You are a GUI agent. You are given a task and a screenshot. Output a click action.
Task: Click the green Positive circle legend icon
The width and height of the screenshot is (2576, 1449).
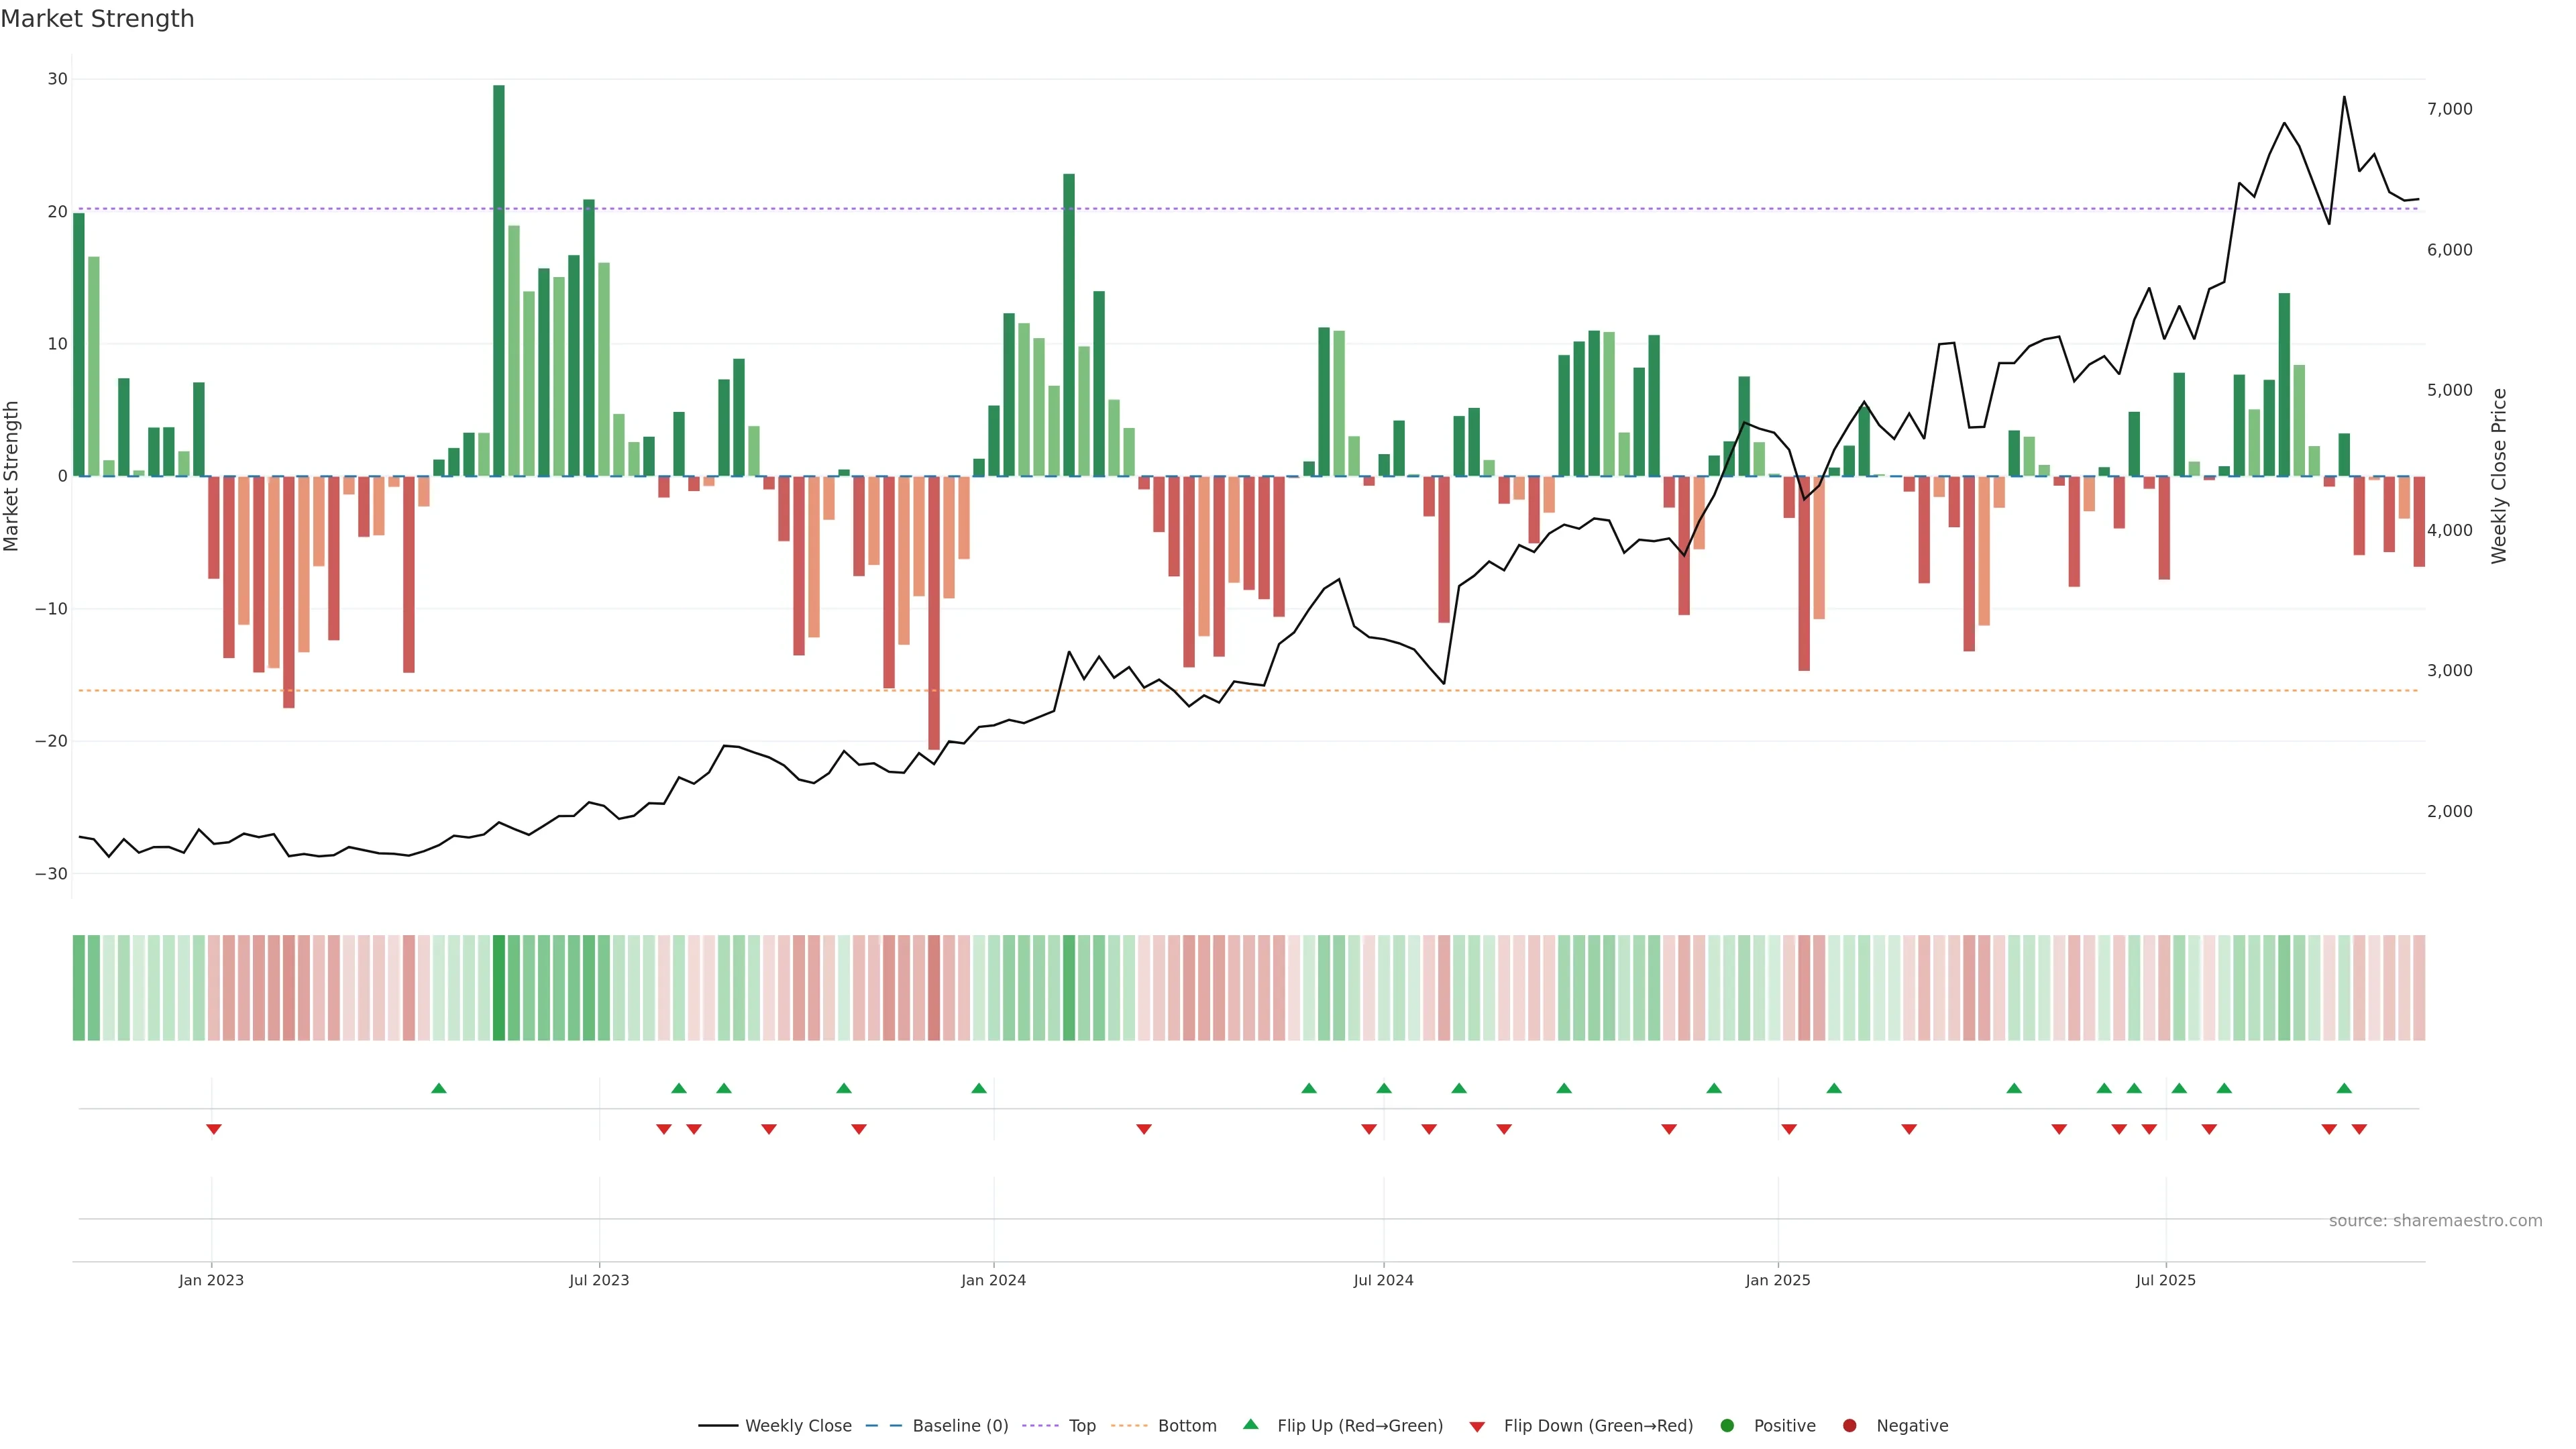click(x=1727, y=1425)
